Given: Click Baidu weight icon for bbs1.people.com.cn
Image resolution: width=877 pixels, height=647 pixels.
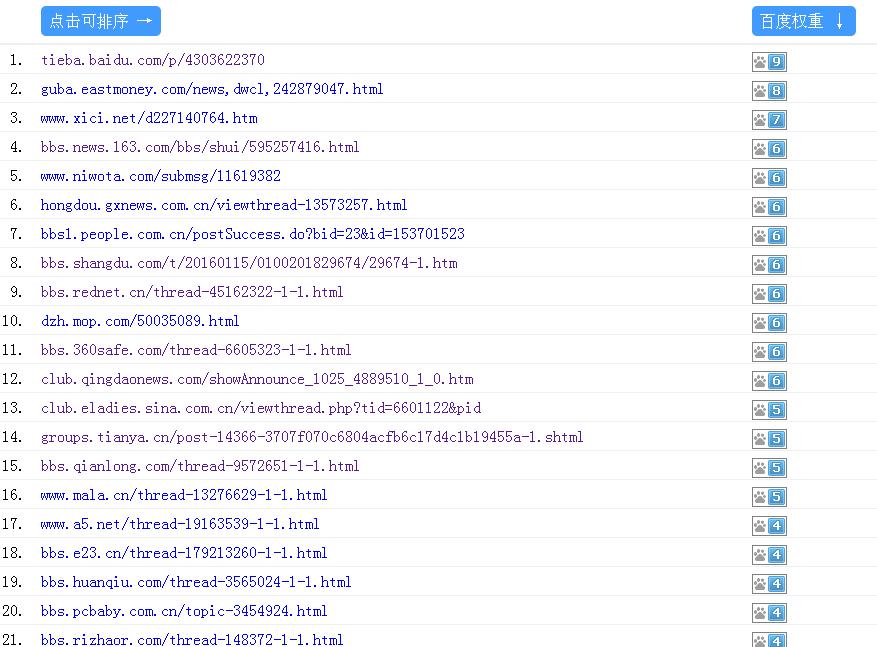Looking at the screenshot, I should [x=769, y=236].
